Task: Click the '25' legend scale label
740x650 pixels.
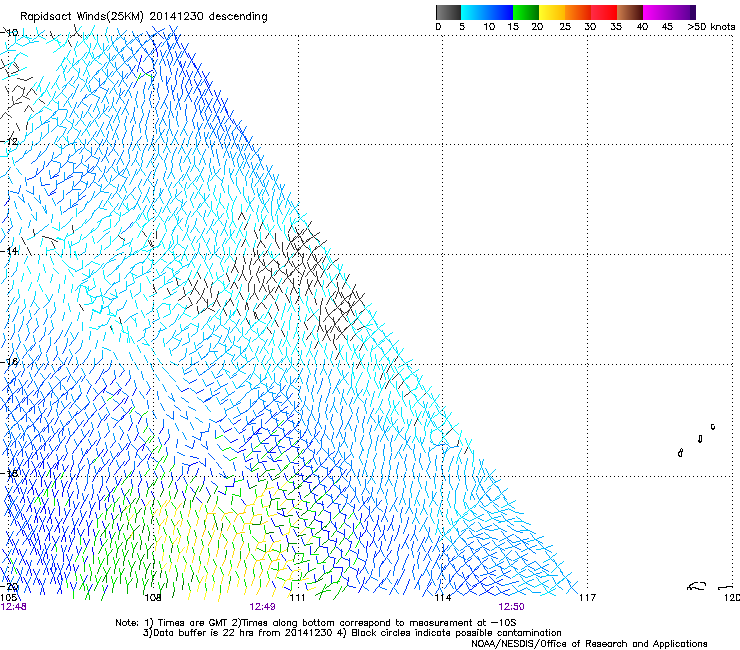Action: (x=565, y=27)
